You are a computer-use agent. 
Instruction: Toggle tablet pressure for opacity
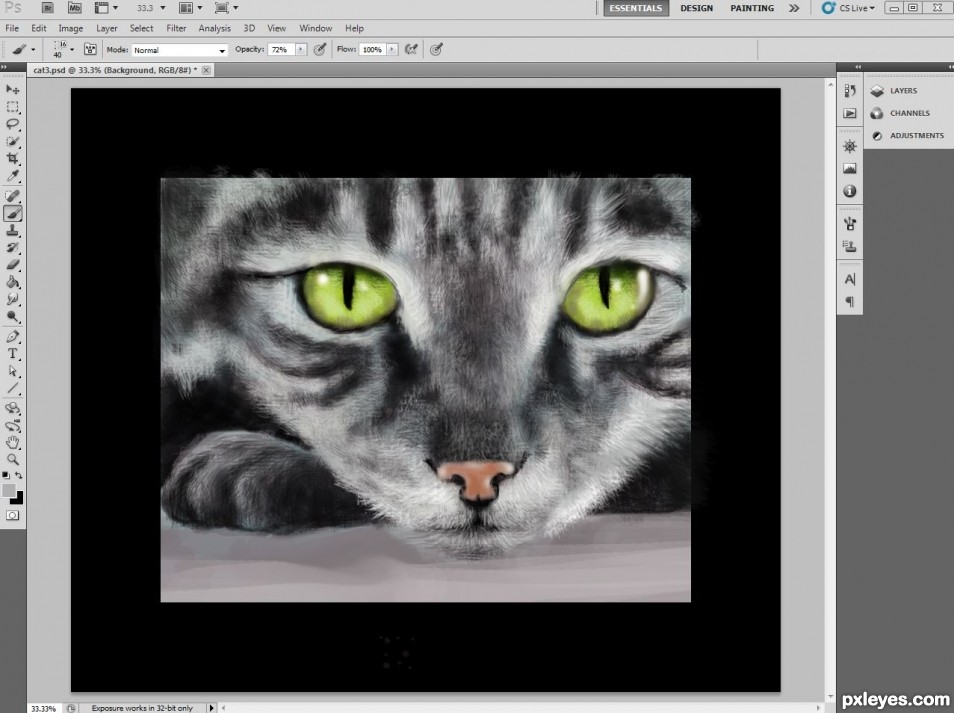(x=320, y=49)
